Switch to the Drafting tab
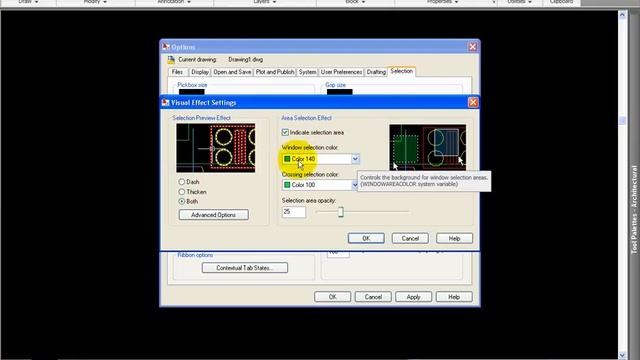The height and width of the screenshot is (360, 640). coord(376,72)
